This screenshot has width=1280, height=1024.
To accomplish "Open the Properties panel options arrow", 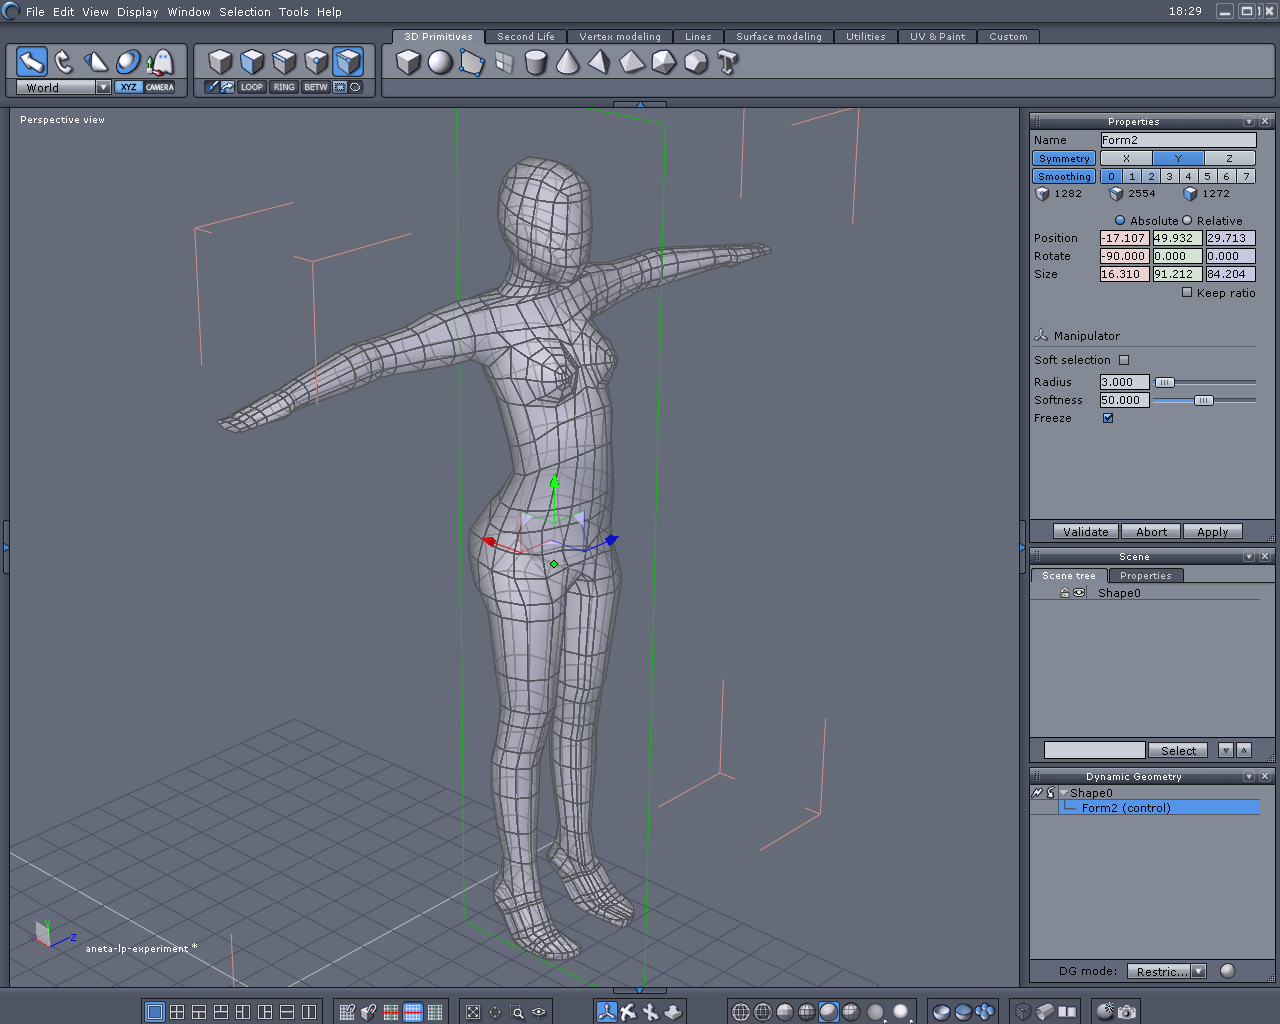I will (x=1249, y=122).
